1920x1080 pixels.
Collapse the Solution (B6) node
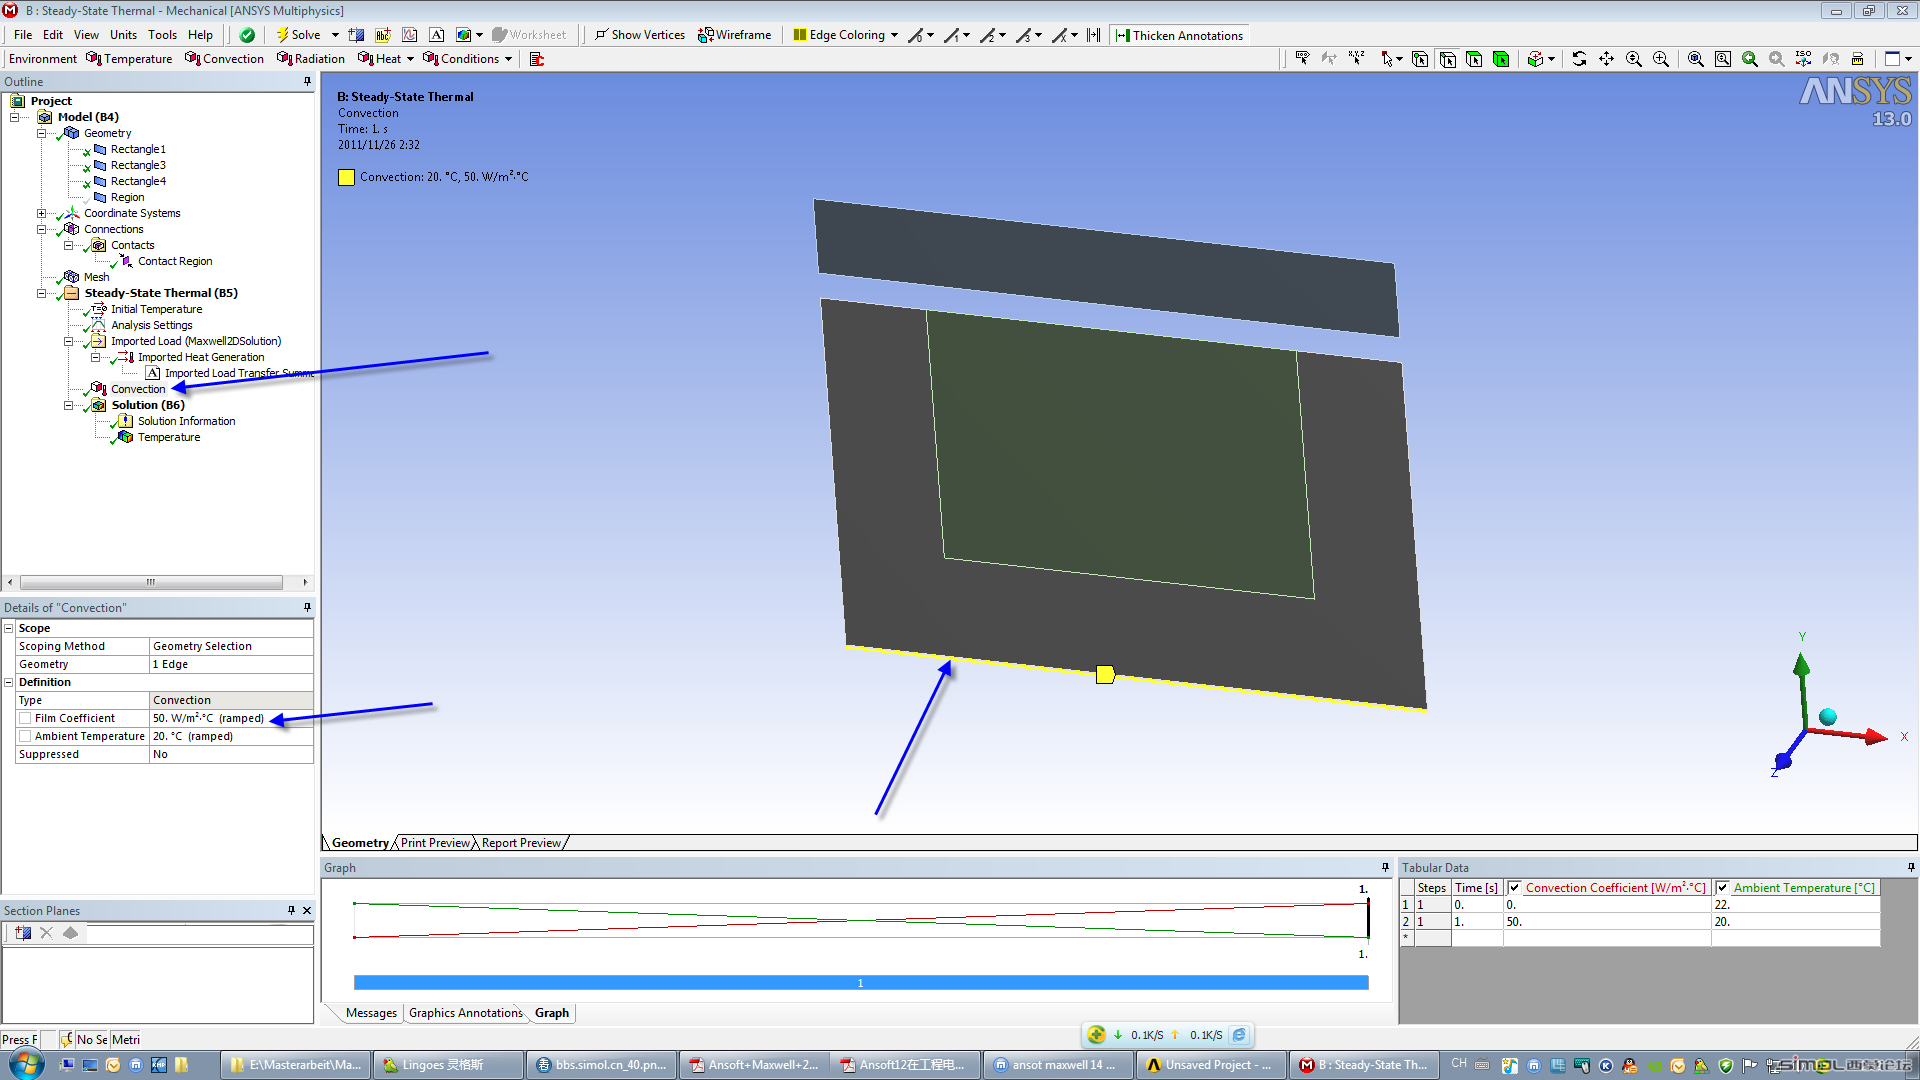(69, 405)
